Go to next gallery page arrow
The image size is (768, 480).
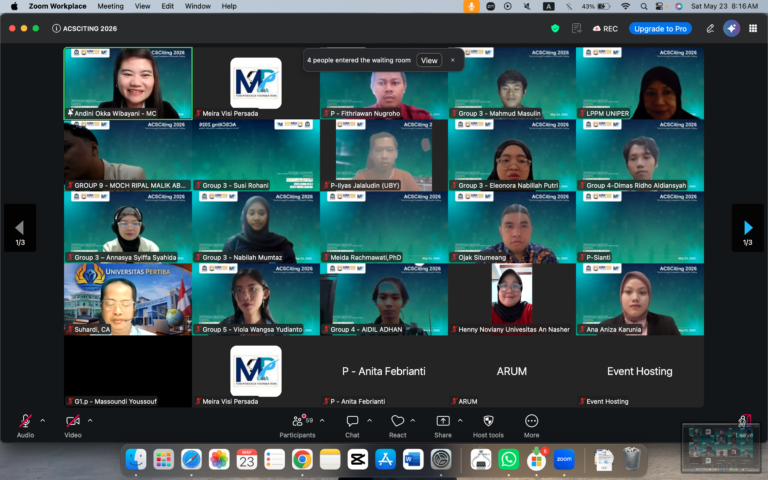point(747,228)
